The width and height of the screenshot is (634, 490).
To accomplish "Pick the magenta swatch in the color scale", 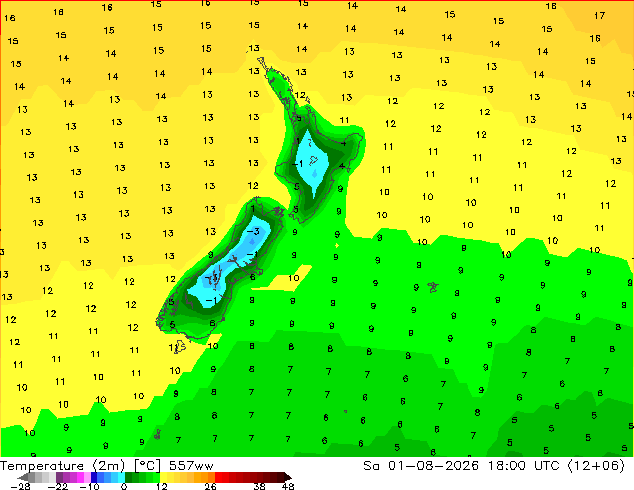I will click(80, 477).
